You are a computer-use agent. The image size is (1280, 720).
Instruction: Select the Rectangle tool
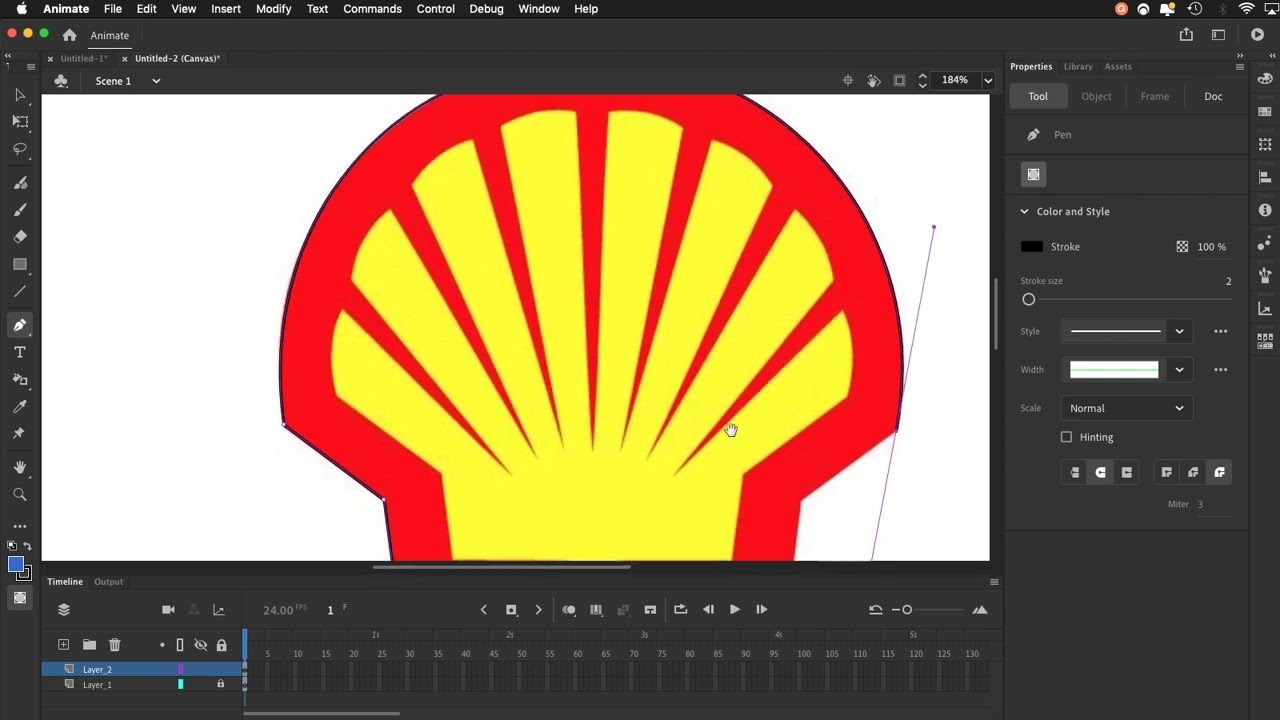pyautogui.click(x=19, y=264)
